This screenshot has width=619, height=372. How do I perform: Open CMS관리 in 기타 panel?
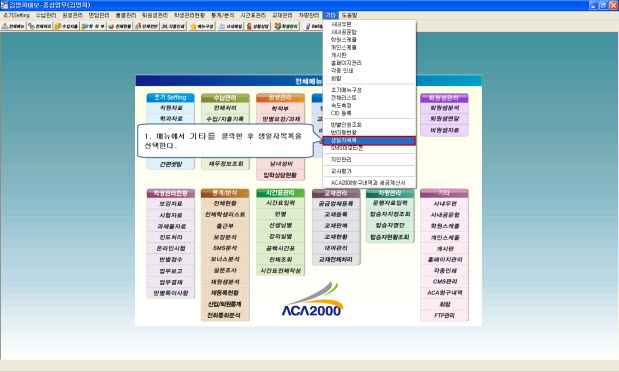tap(444, 282)
